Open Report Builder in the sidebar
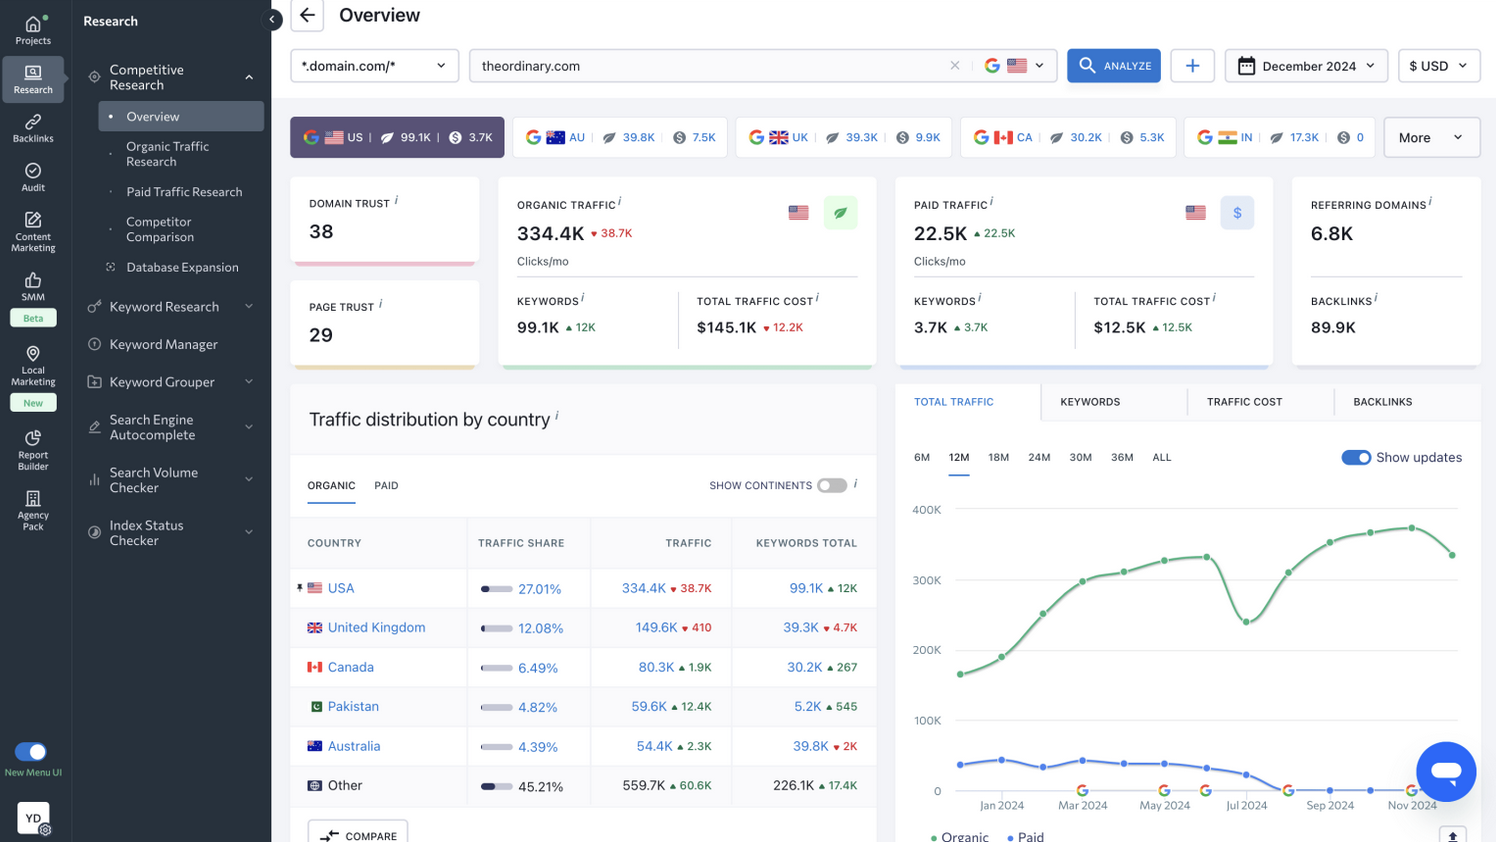Screen dimensions: 1496x842 tap(33, 450)
